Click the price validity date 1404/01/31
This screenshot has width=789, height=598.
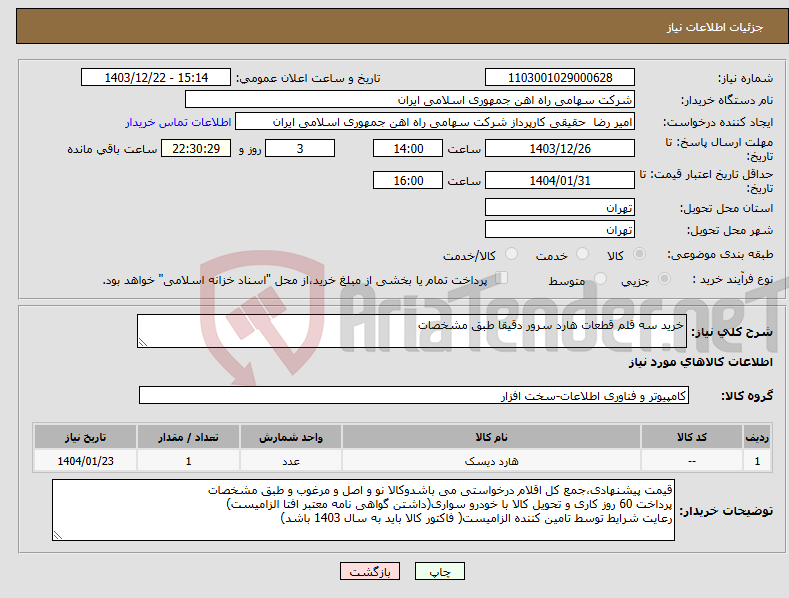(560, 180)
